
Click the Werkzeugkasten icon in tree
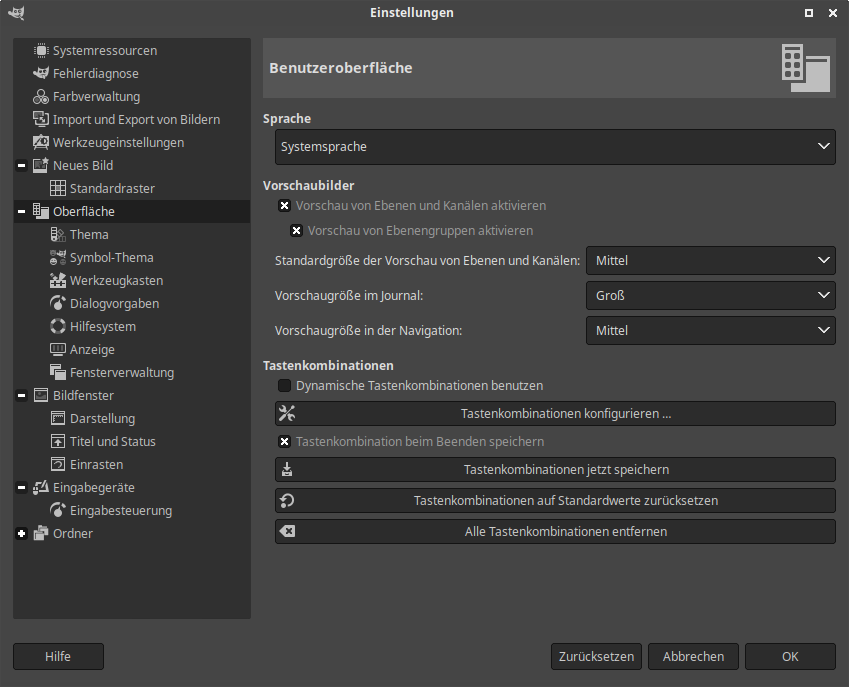(x=58, y=281)
